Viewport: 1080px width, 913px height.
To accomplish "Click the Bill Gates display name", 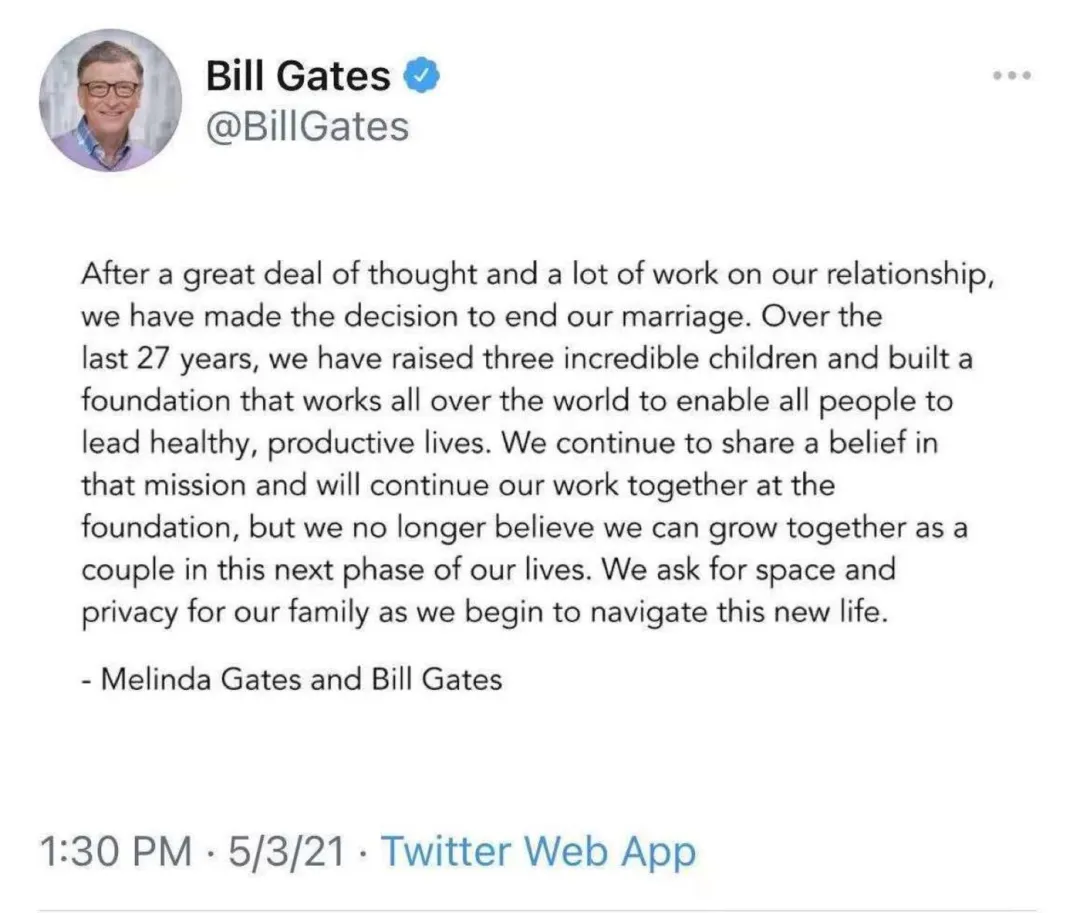I will (298, 75).
